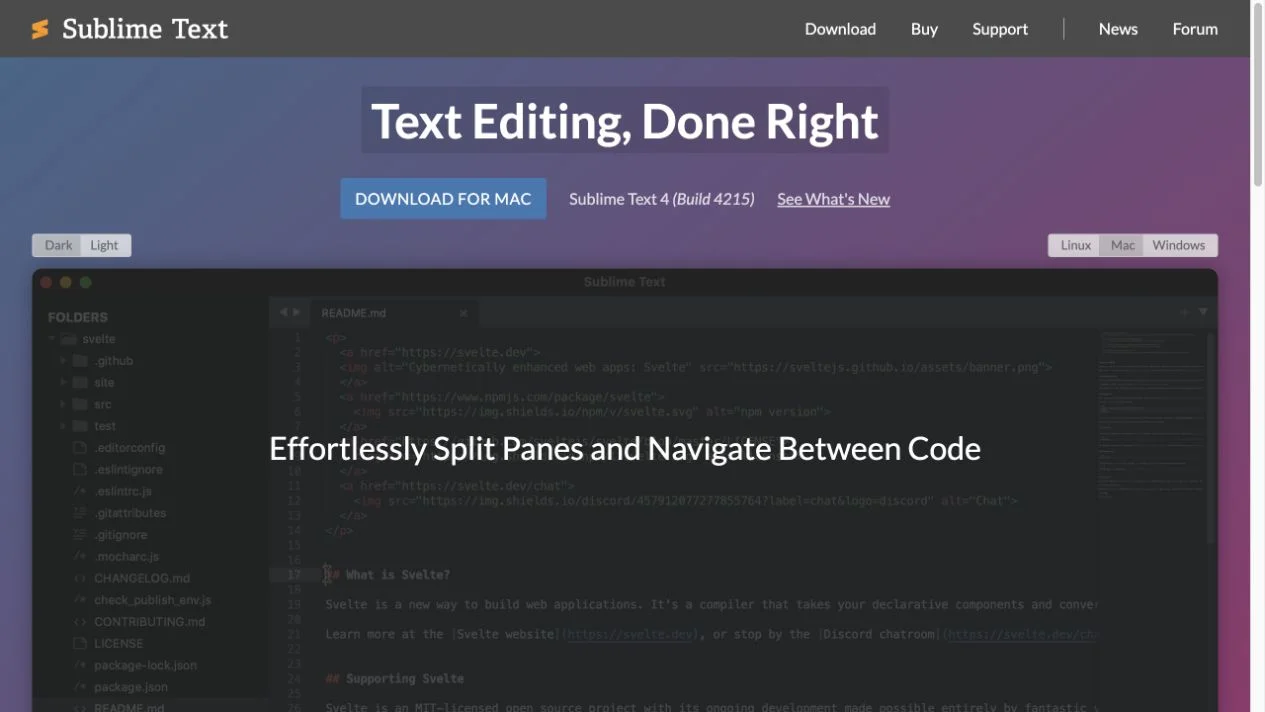Collapse the svelte root folder arrow

point(52,339)
